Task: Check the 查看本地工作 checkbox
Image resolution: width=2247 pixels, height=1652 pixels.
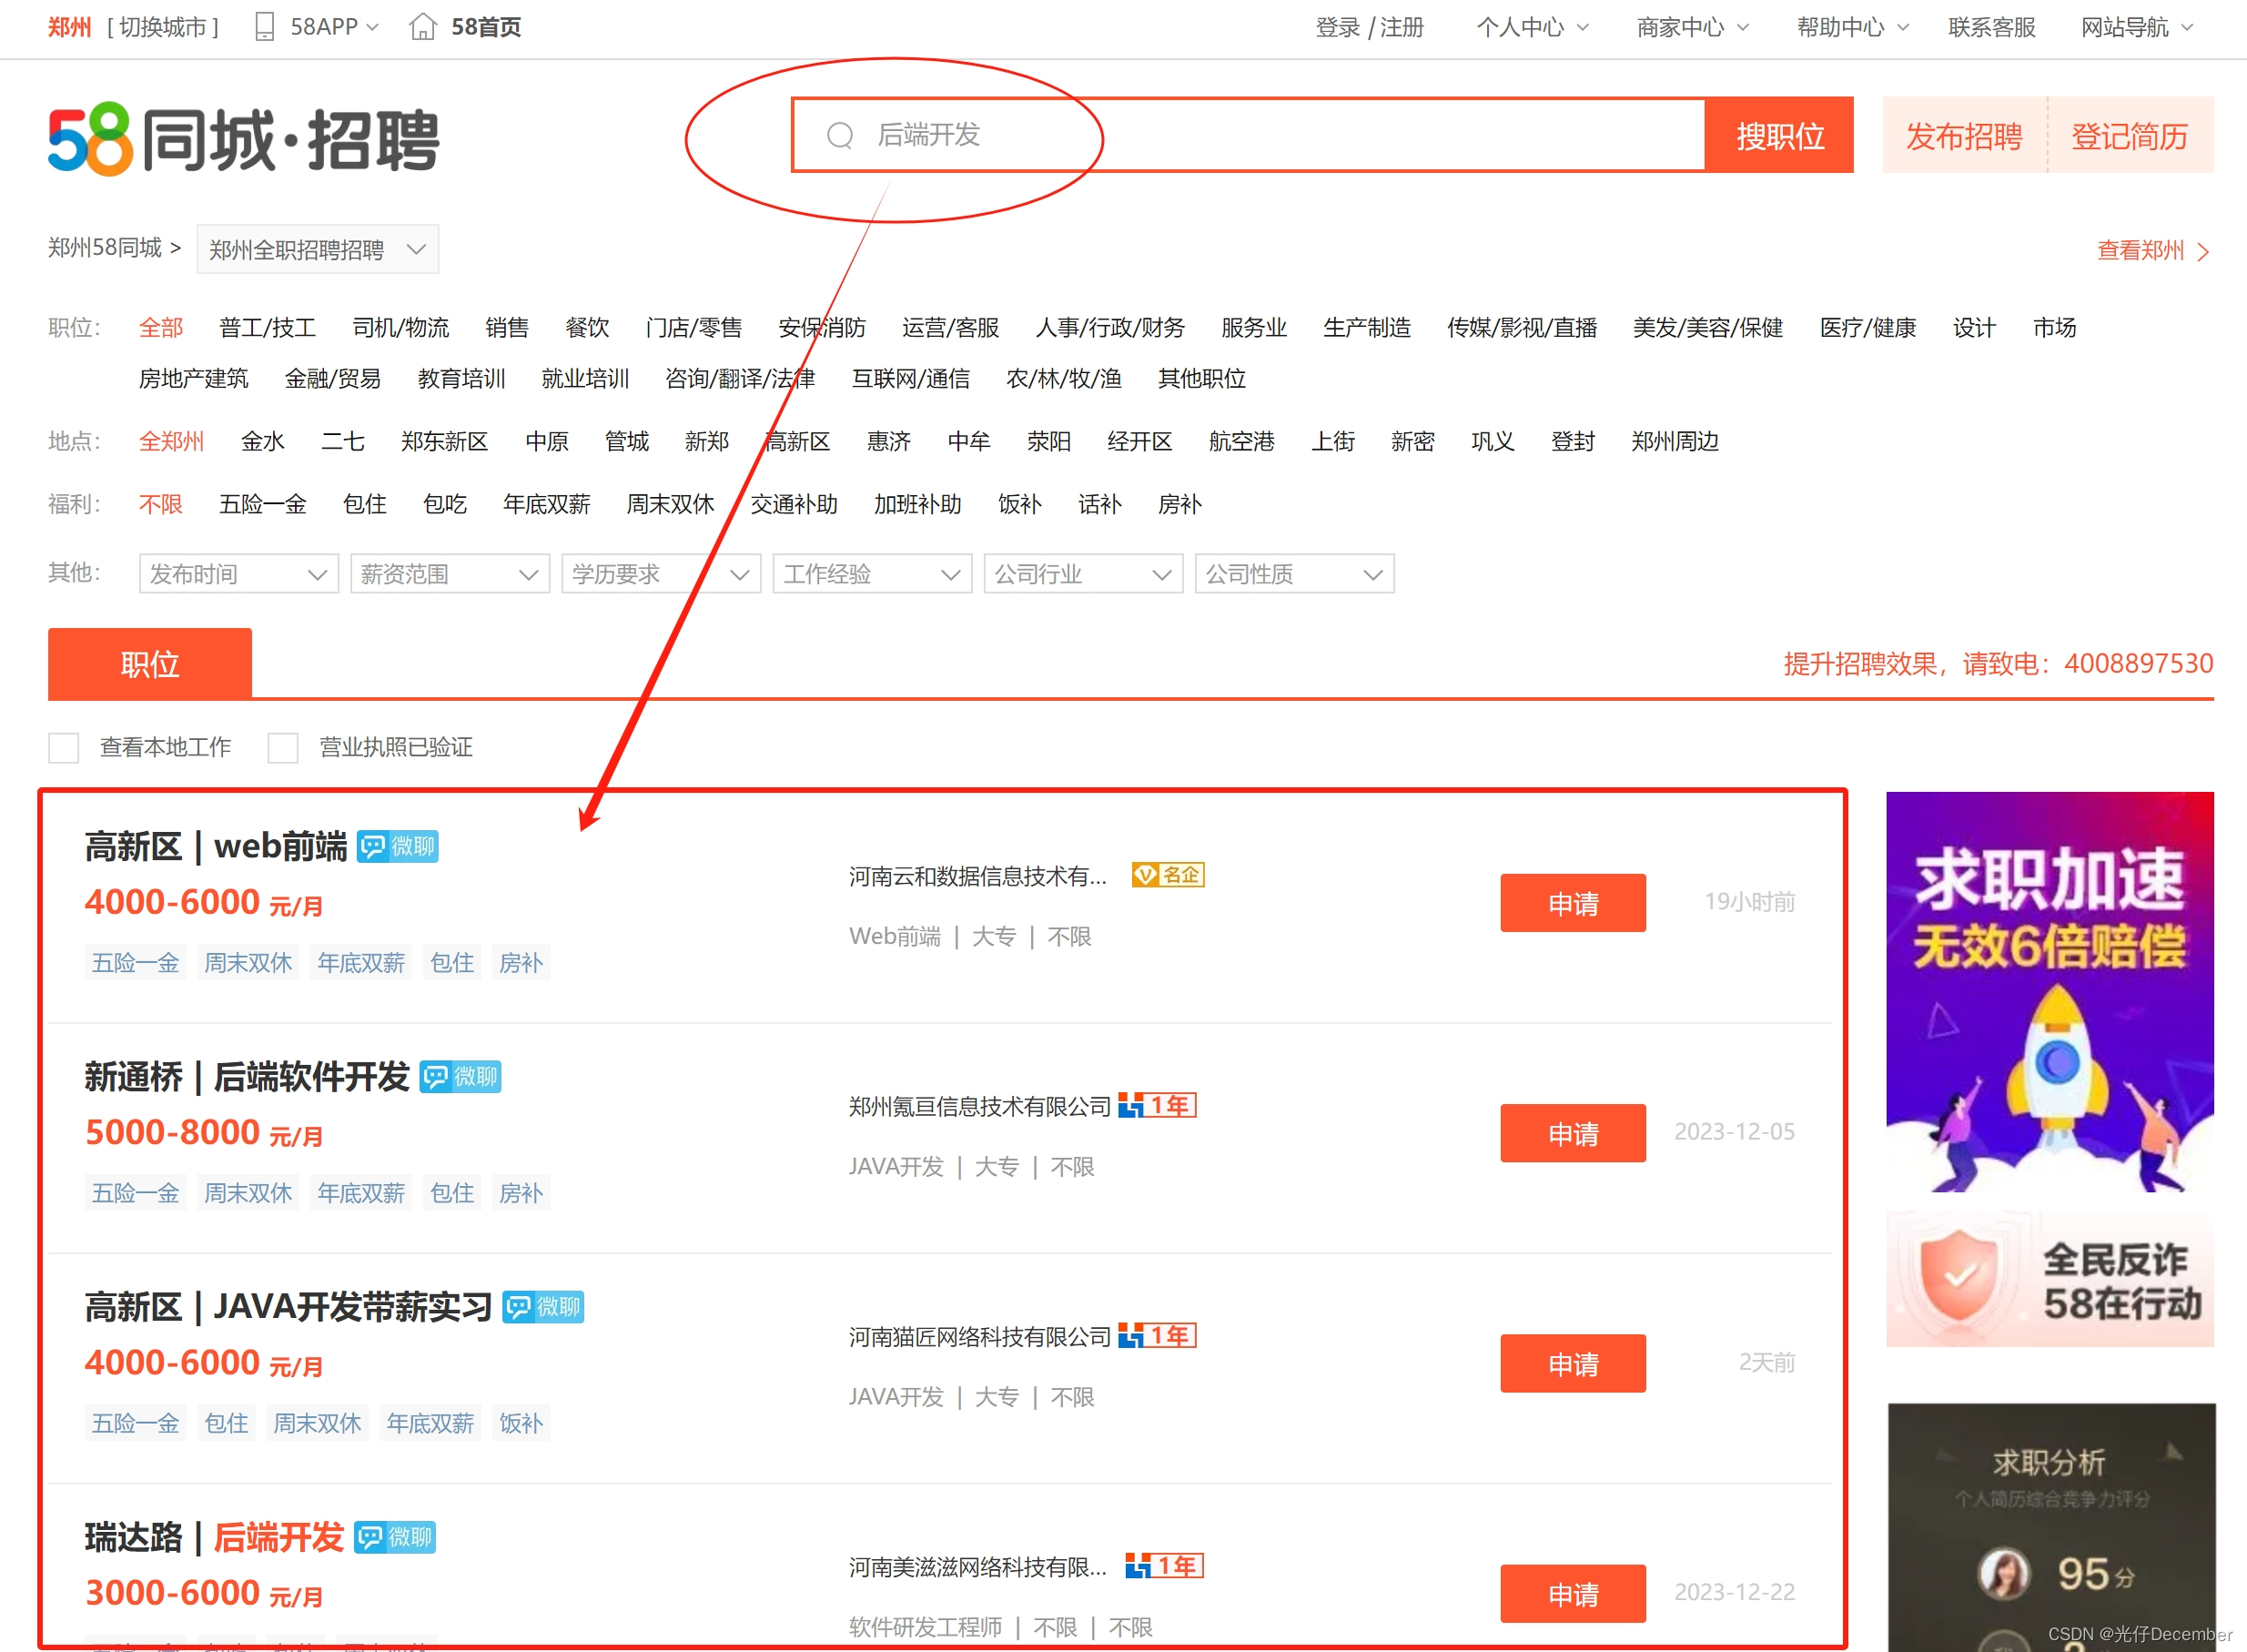Action: 64,748
